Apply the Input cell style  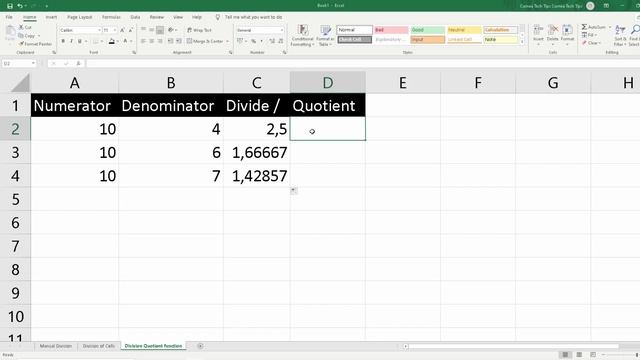click(427, 40)
